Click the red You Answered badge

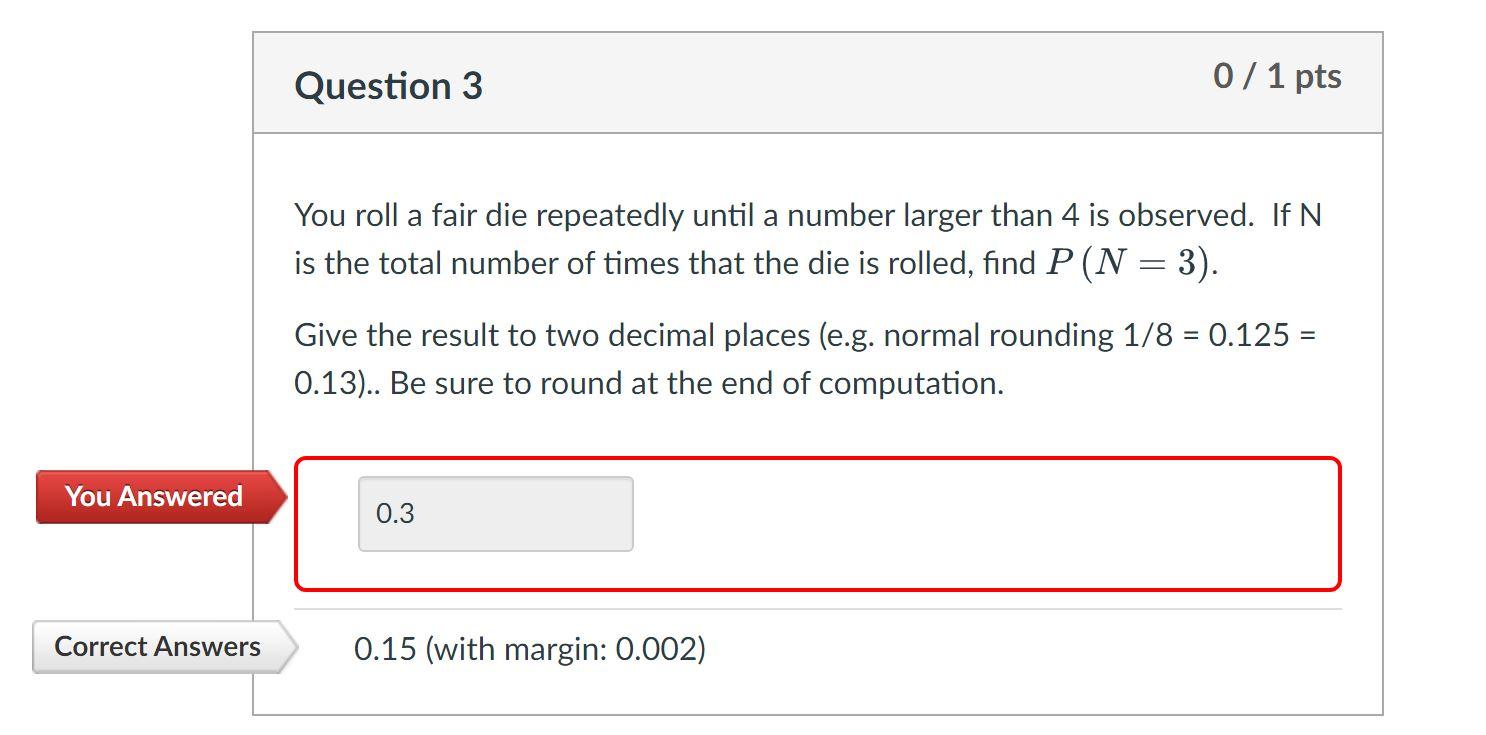coord(150,495)
